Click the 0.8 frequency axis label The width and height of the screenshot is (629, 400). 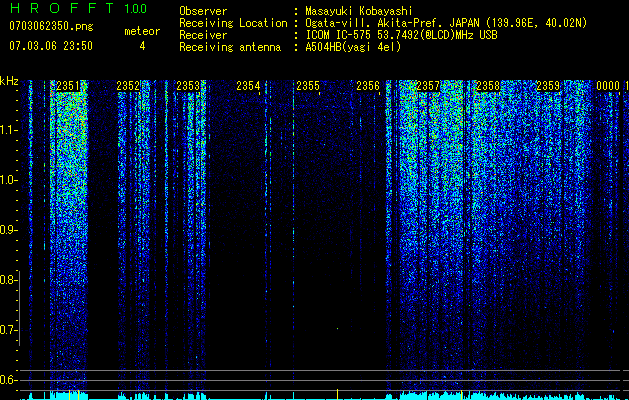[x=7, y=280]
